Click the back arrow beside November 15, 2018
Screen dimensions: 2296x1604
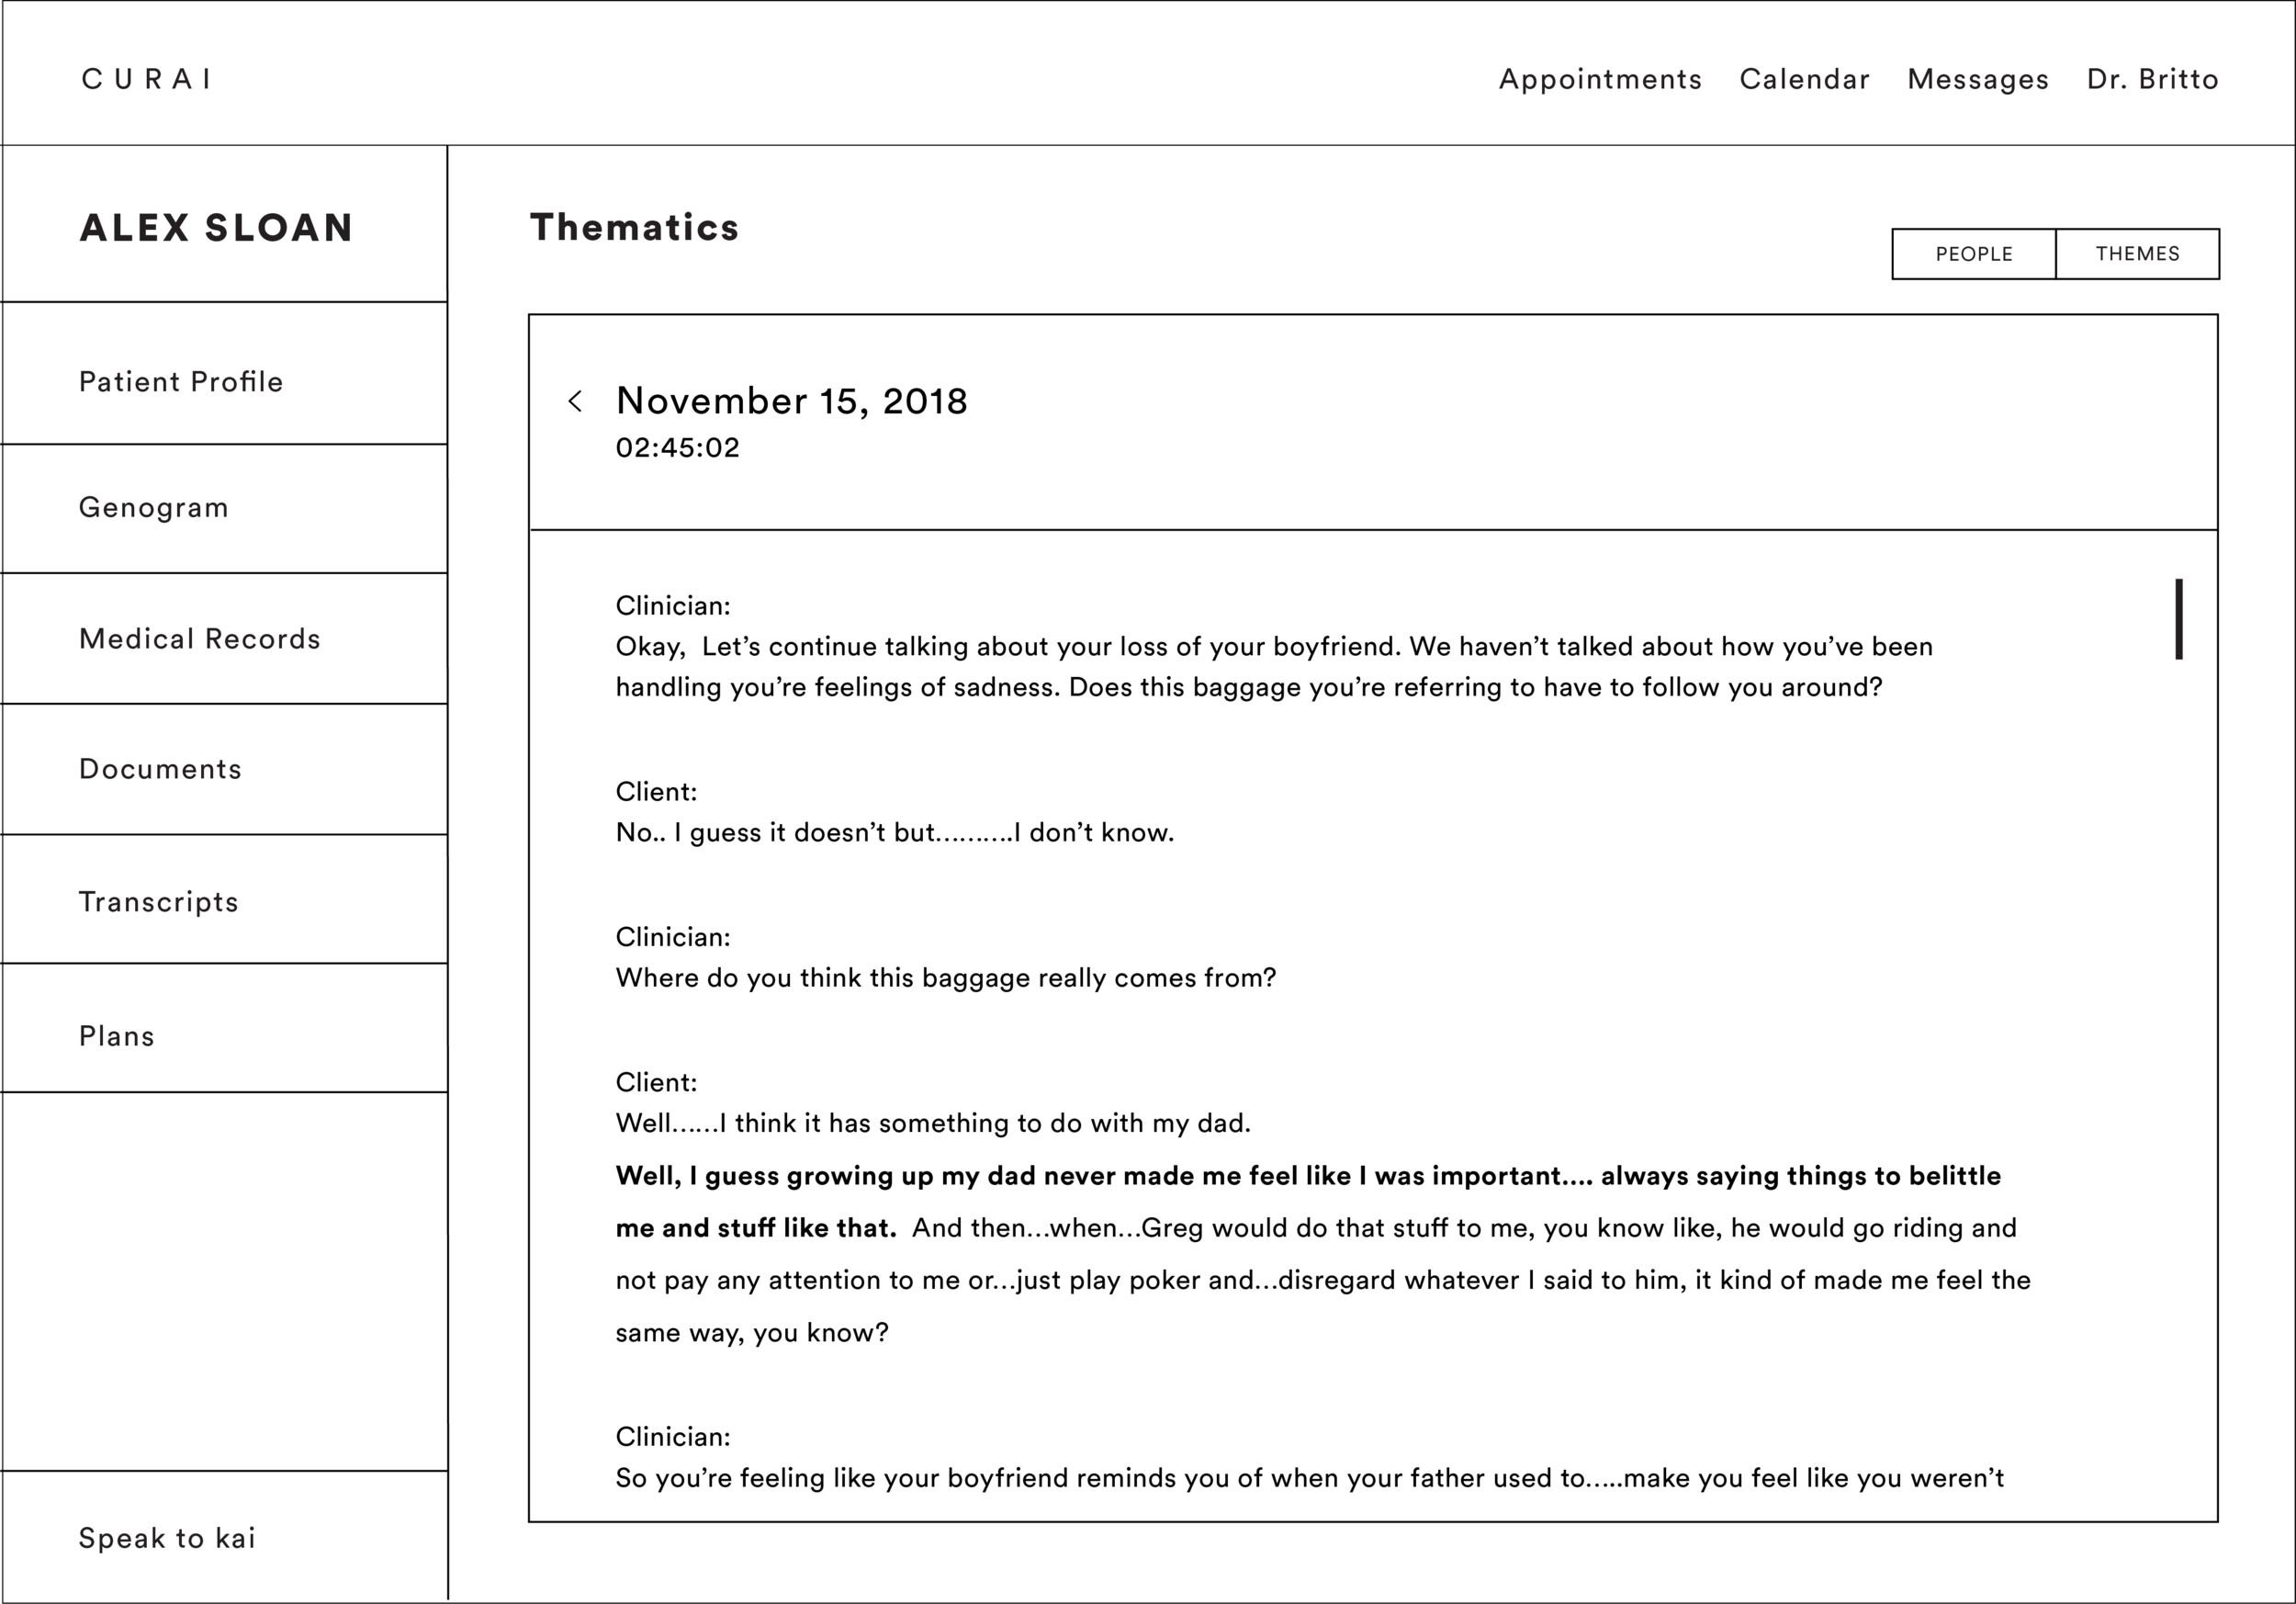coord(575,401)
